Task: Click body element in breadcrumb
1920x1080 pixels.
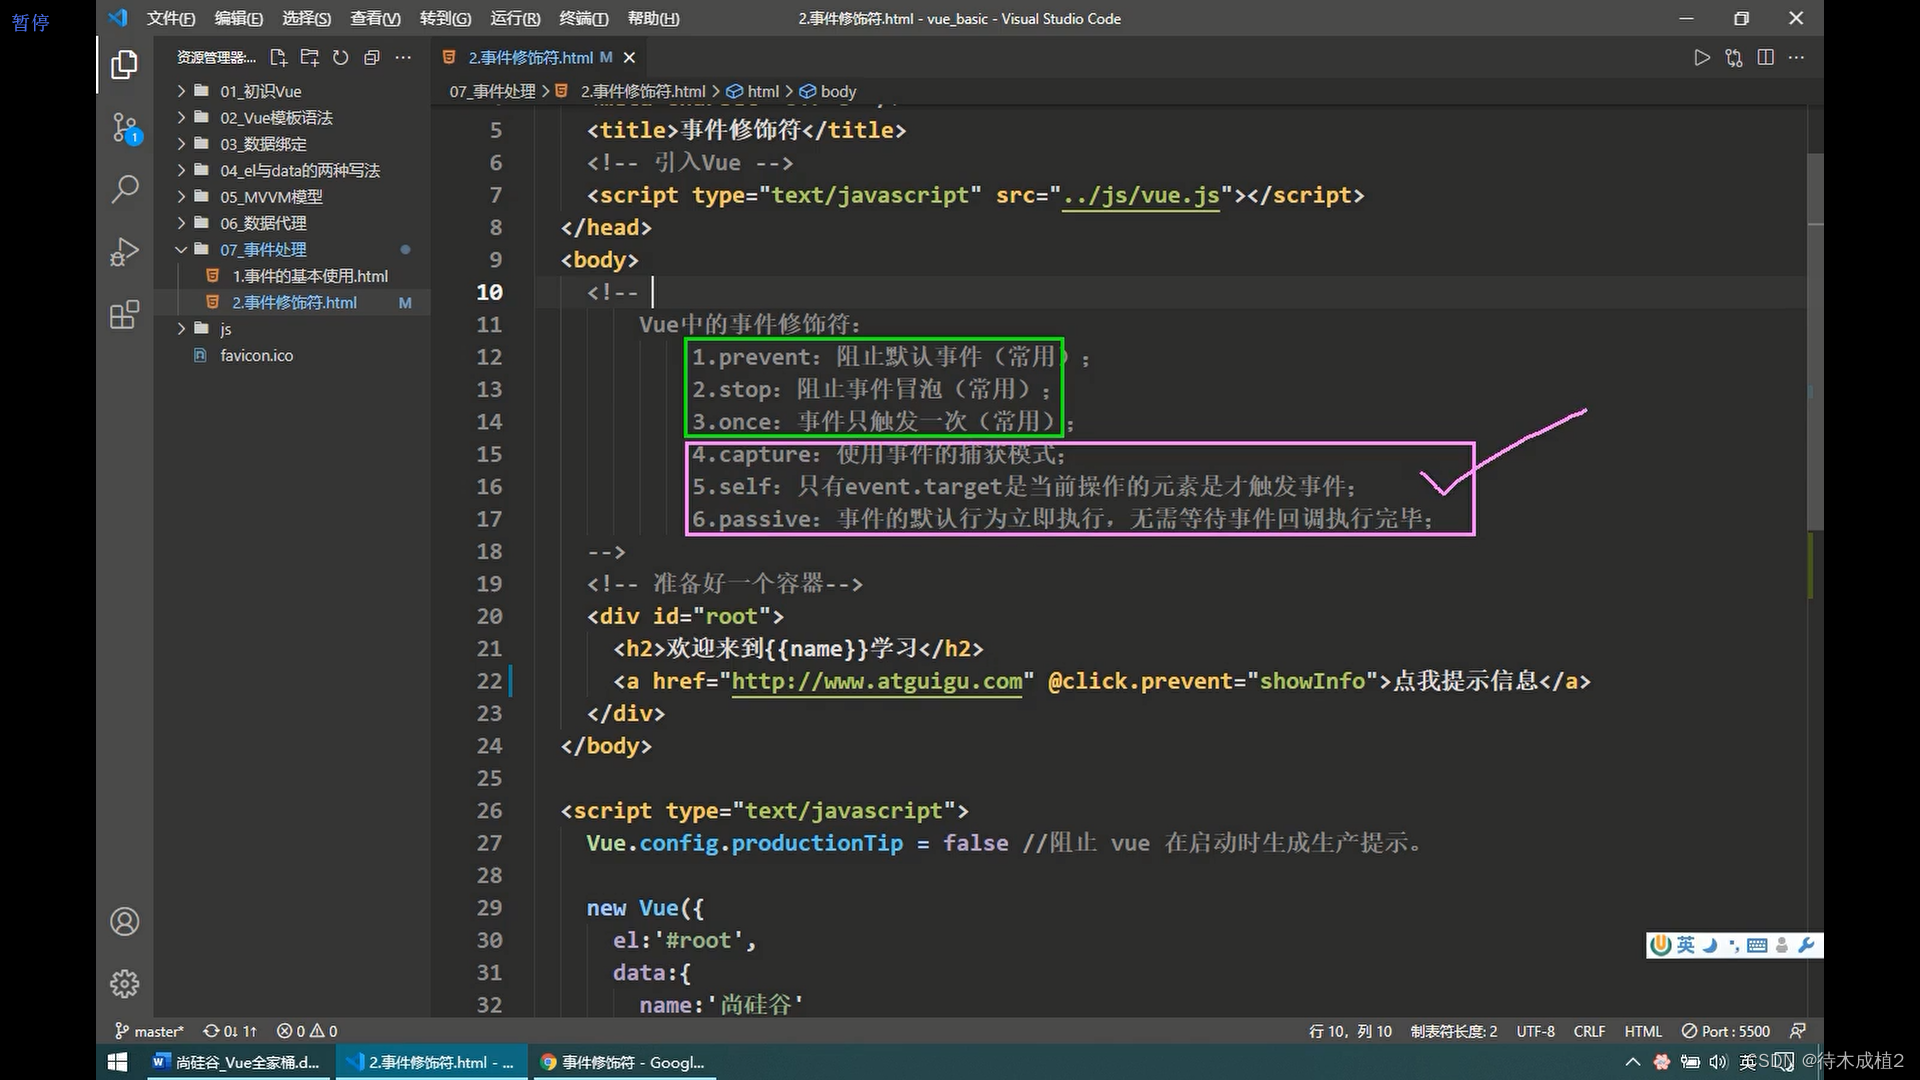Action: pyautogui.click(x=828, y=91)
